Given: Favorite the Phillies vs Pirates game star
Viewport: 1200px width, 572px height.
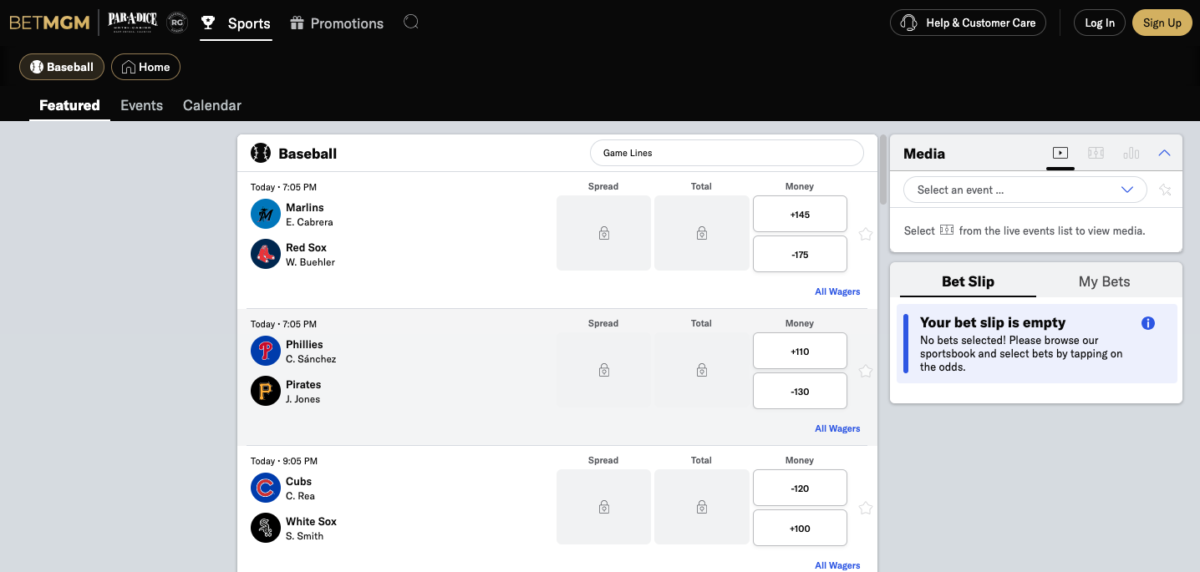Looking at the screenshot, I should point(865,371).
